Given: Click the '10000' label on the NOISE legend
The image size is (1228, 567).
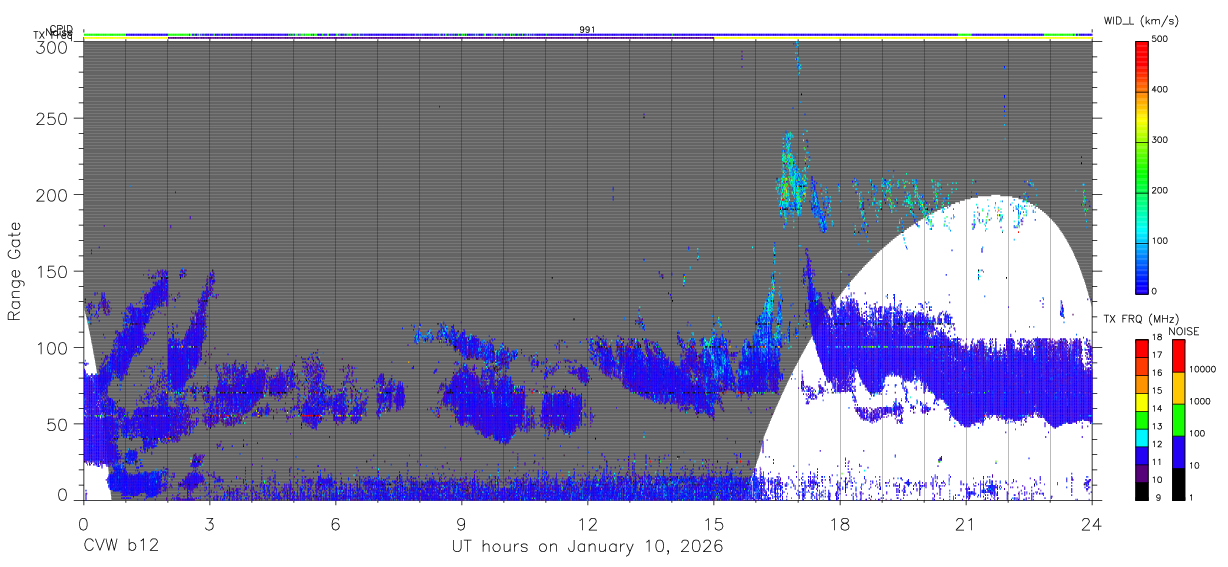Looking at the screenshot, I should coord(1204,369).
